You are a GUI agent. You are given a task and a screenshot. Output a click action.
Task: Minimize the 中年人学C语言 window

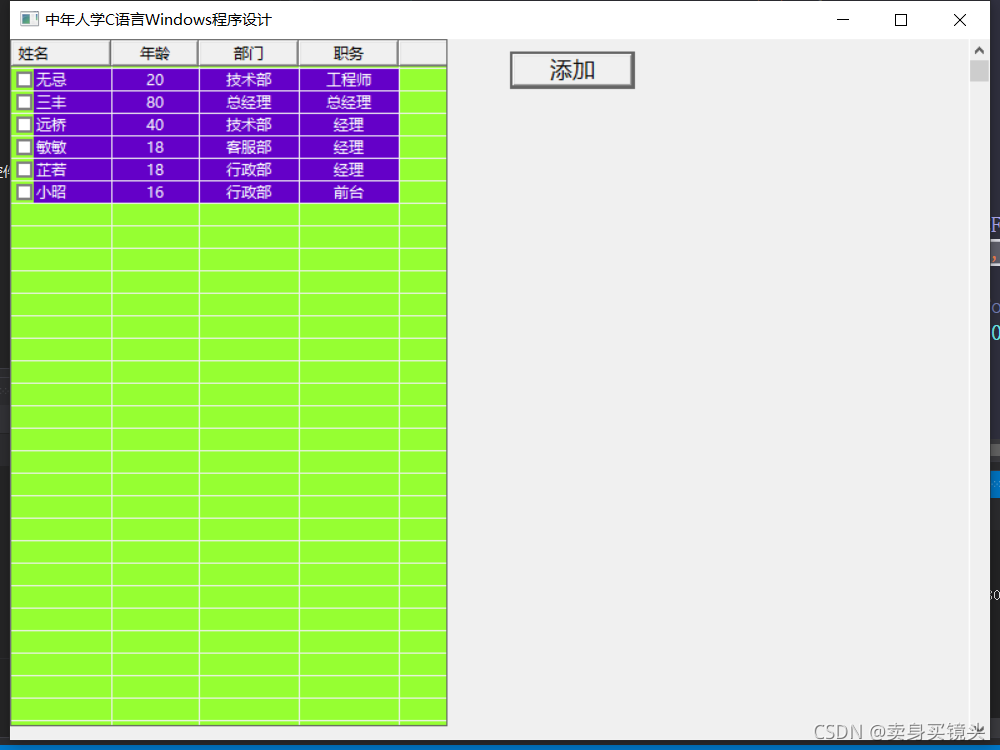pos(843,20)
